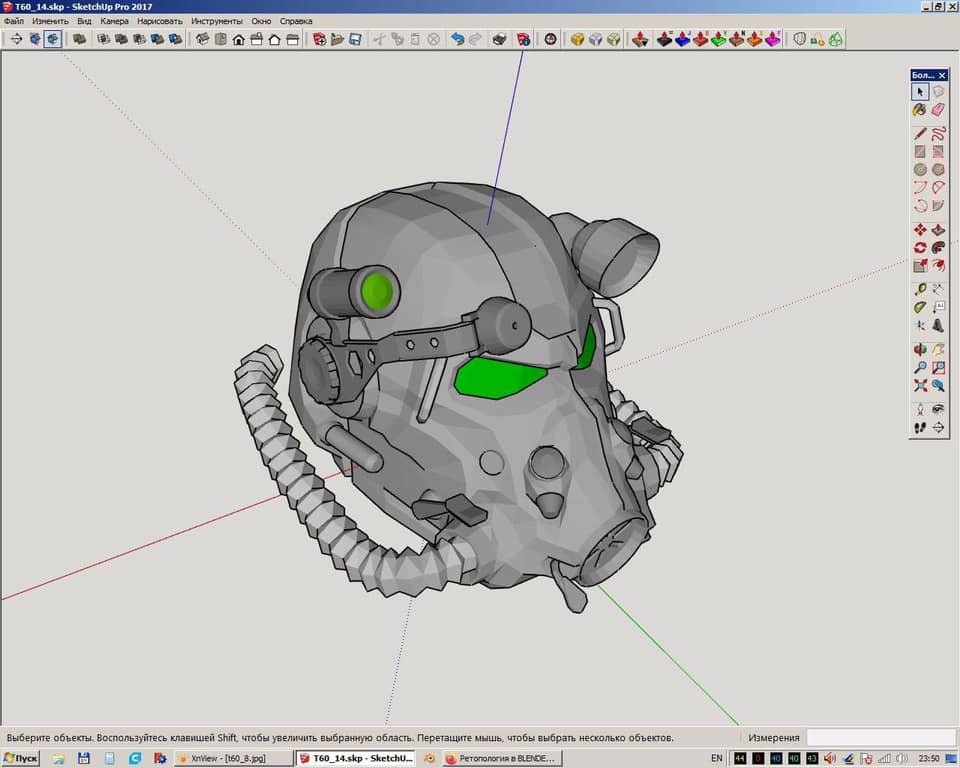Click the Измерения value box

[882, 737]
